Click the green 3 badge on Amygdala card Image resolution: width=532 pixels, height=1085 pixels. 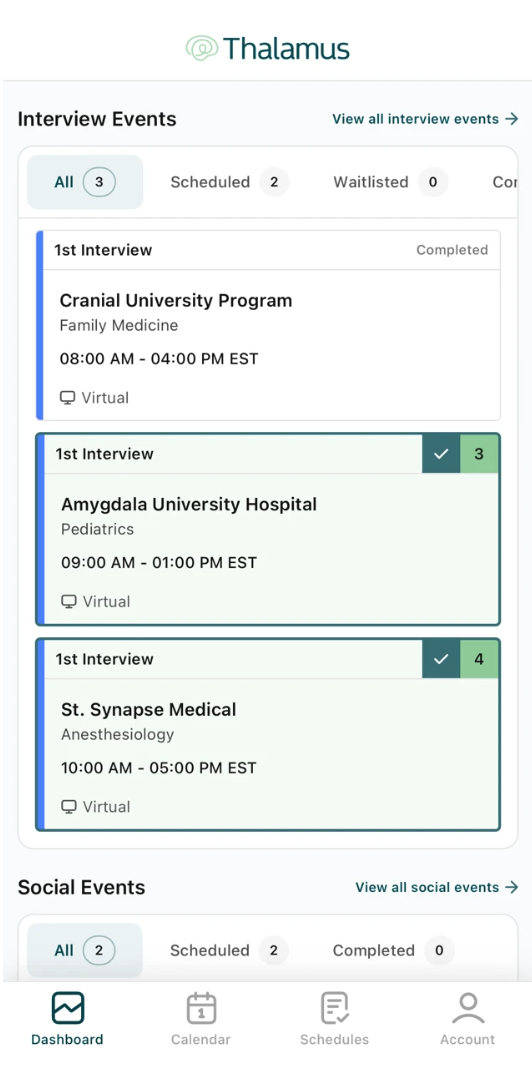(x=479, y=454)
